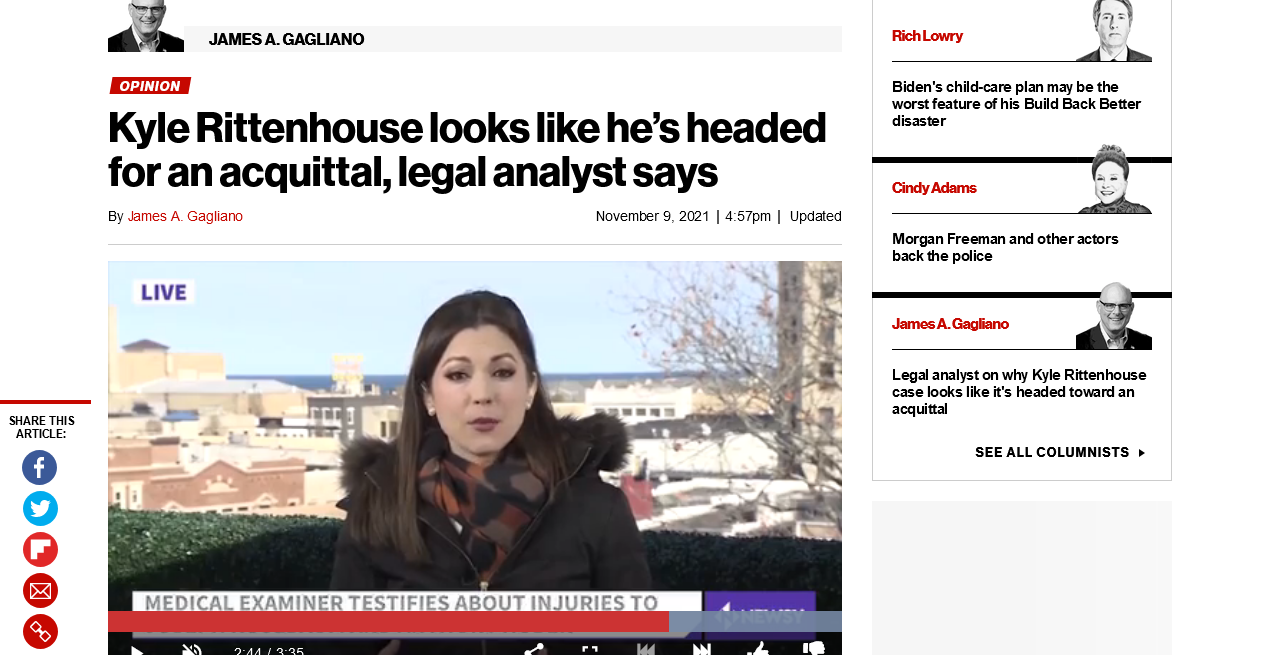Click the Opinion section tag
The width and height of the screenshot is (1280, 655).
click(150, 86)
